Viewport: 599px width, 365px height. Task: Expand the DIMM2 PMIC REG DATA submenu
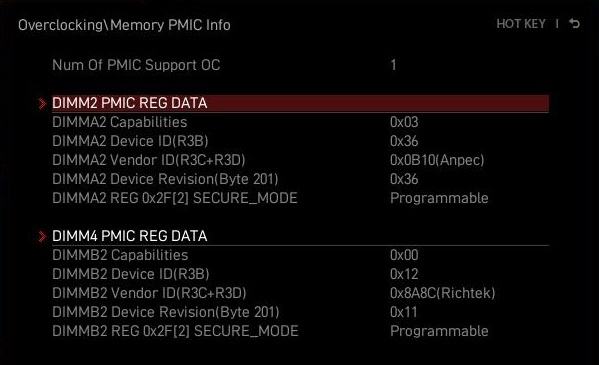300,103
